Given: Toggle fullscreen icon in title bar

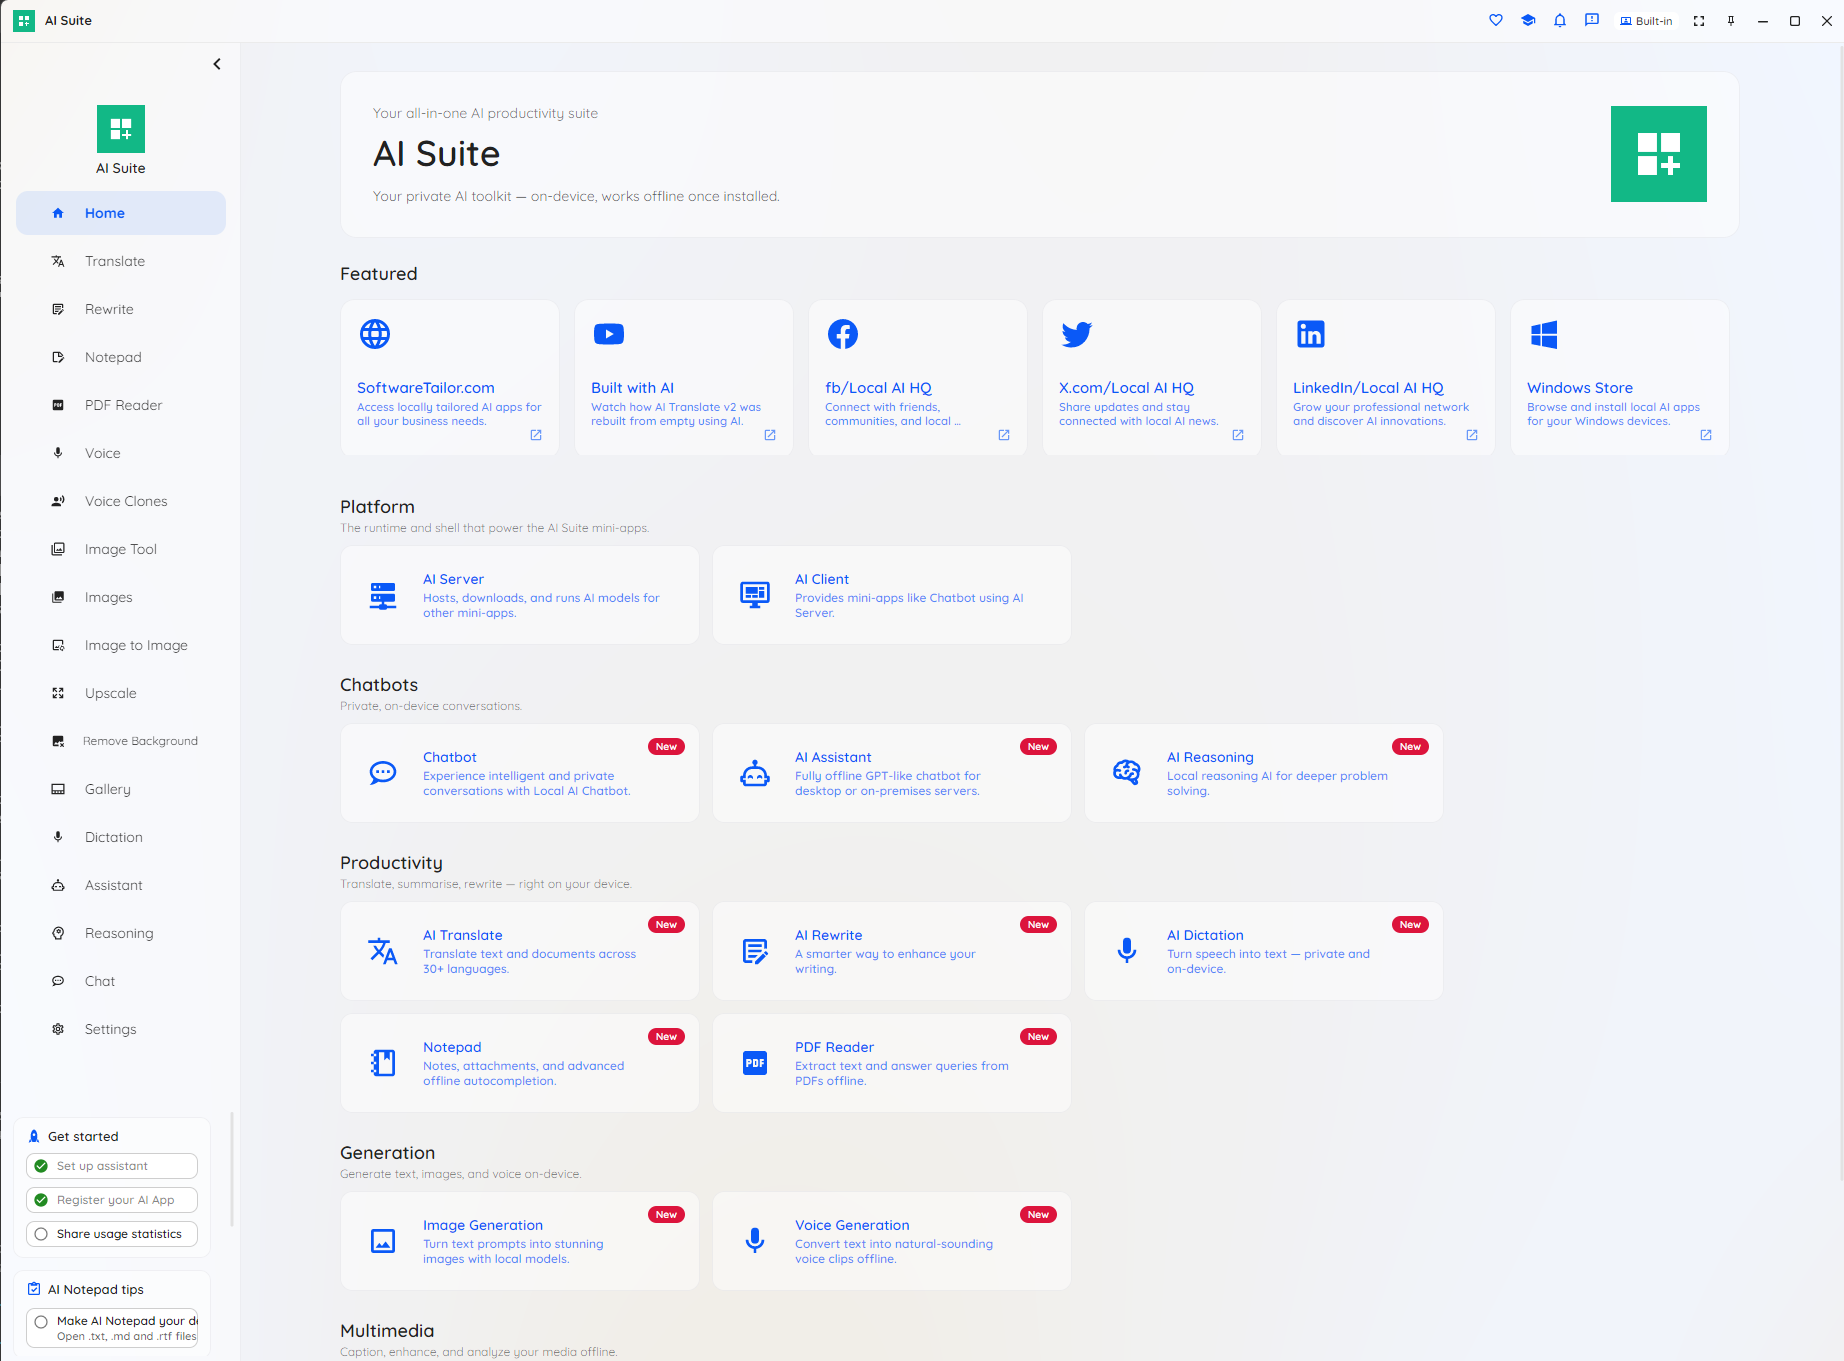Looking at the screenshot, I should [1699, 21].
